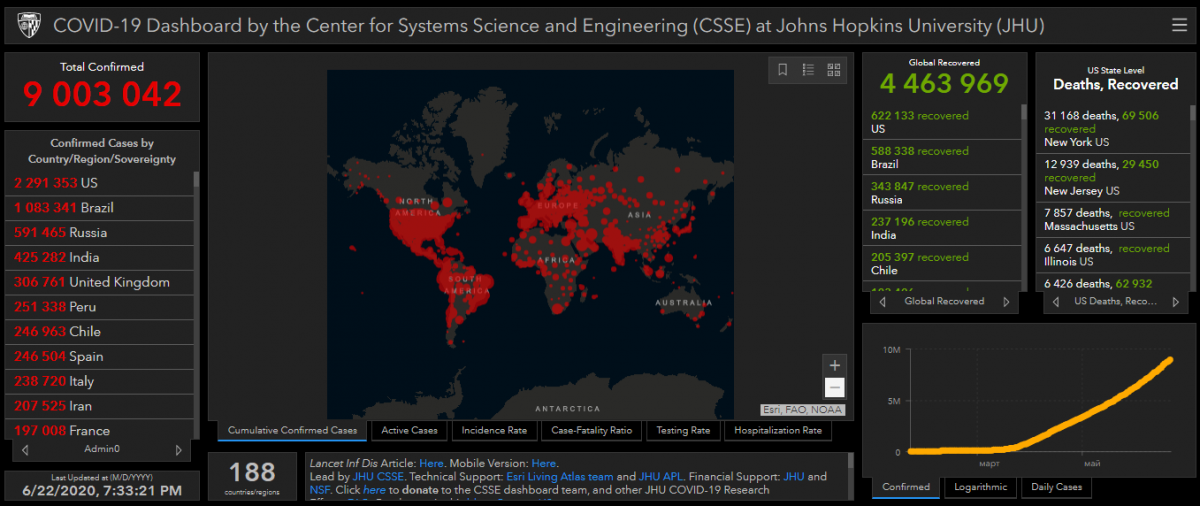Click '622 133 recovered' US entry
Viewport: 1200px width, 506px height.
(x=942, y=122)
